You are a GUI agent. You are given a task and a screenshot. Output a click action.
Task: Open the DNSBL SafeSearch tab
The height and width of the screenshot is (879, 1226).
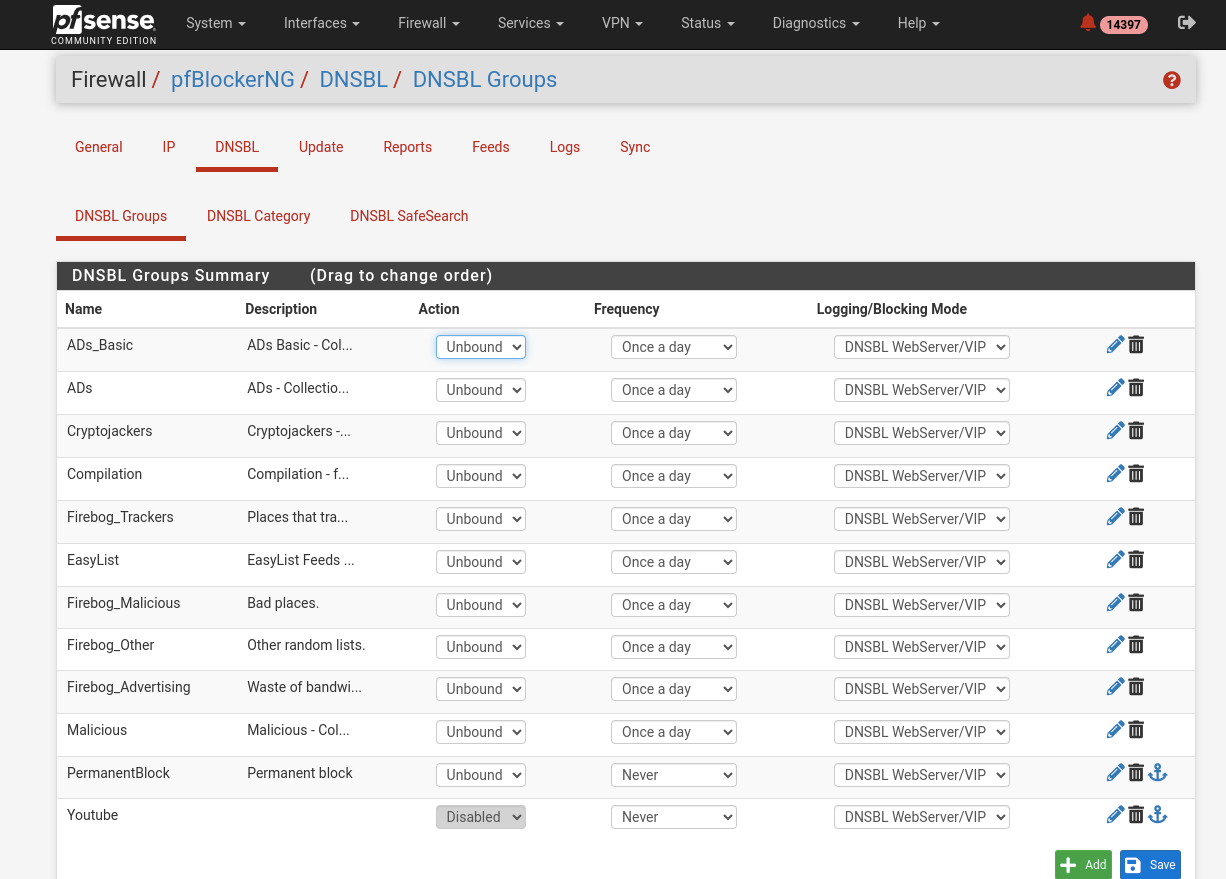tap(409, 216)
